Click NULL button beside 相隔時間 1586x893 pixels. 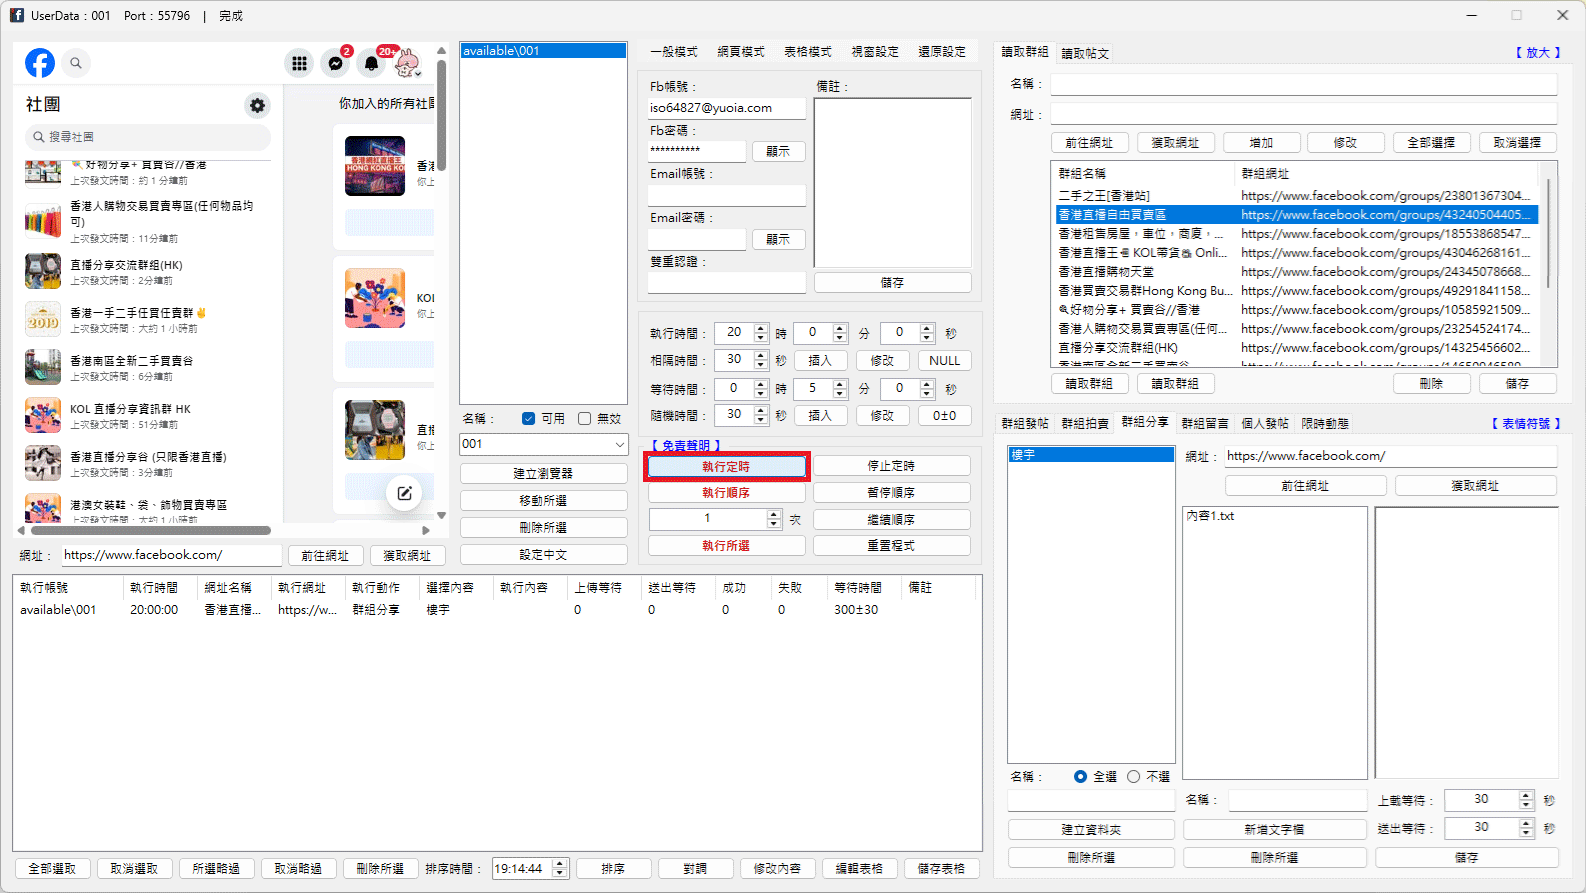point(944,361)
